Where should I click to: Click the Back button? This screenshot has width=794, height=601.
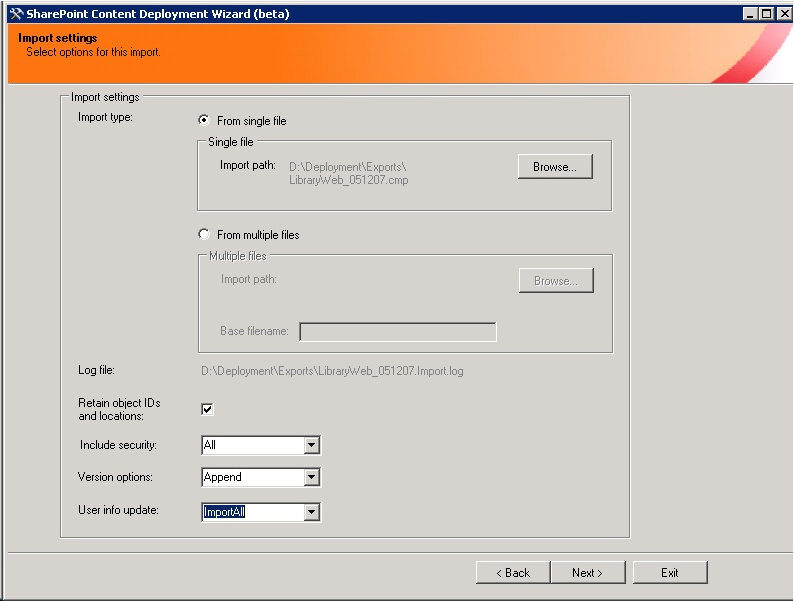pyautogui.click(x=513, y=573)
